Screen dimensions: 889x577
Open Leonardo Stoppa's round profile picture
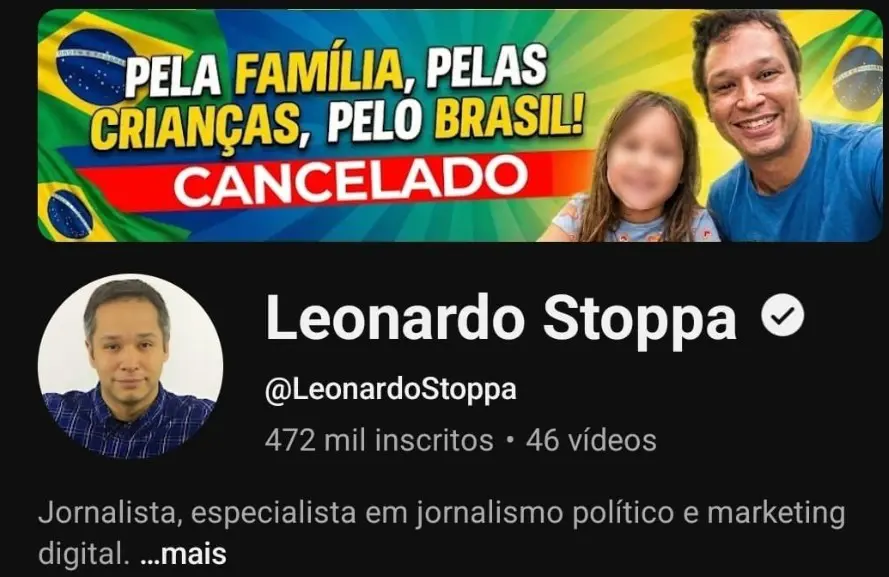[x=130, y=366]
